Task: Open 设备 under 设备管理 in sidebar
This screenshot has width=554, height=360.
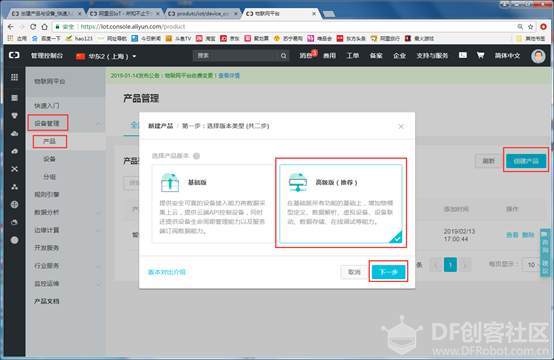Action: point(49,159)
